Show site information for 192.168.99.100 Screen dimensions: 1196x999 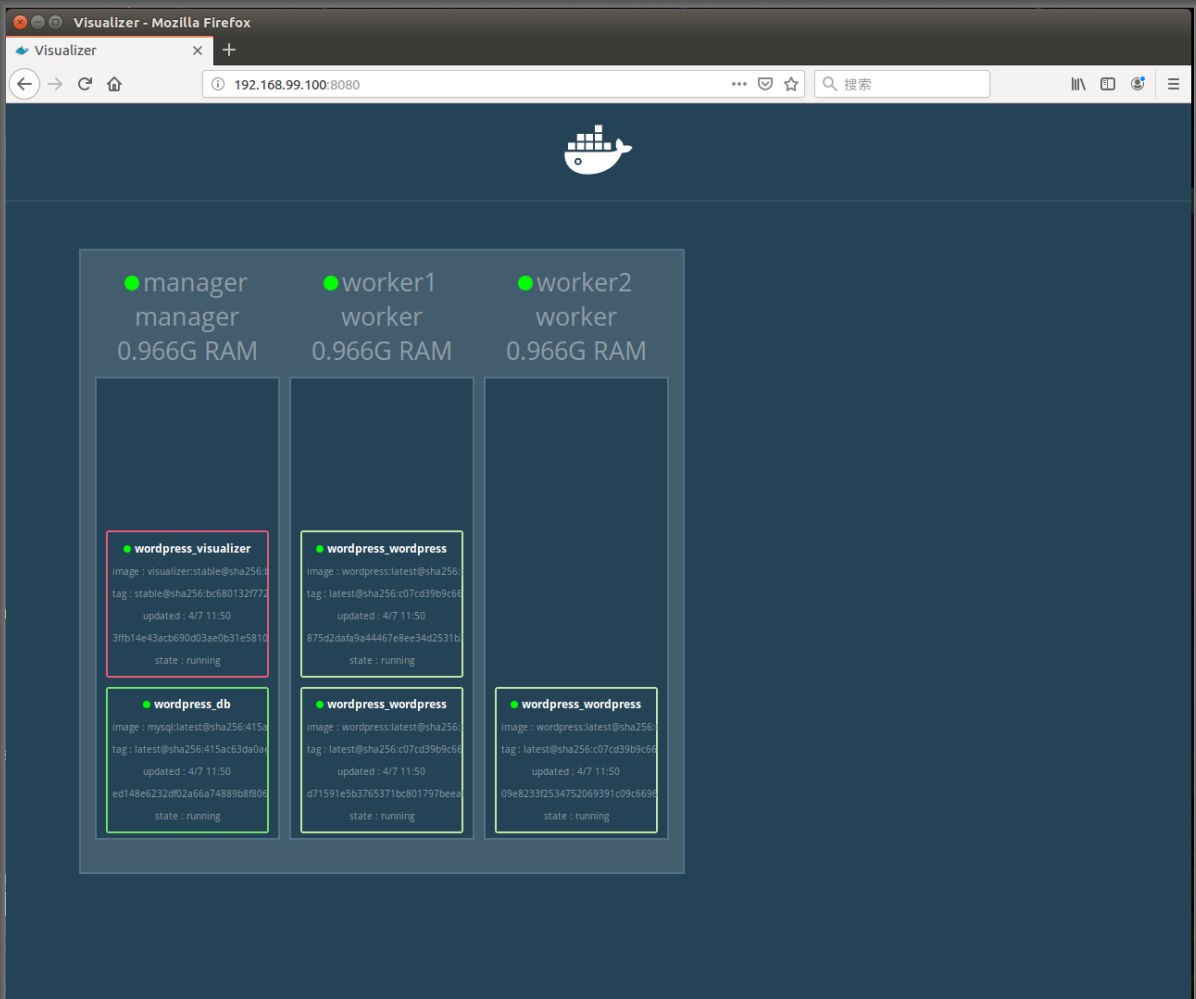[218, 84]
